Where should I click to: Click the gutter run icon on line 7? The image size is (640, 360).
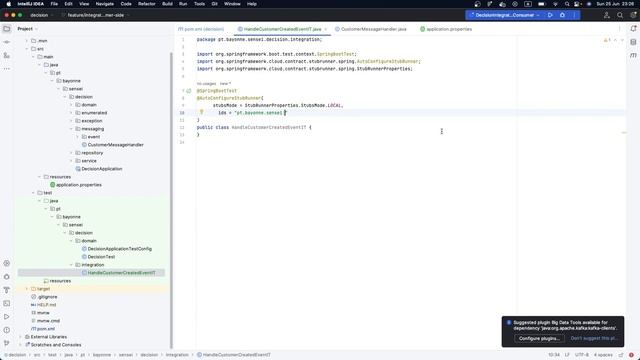pos(189,91)
